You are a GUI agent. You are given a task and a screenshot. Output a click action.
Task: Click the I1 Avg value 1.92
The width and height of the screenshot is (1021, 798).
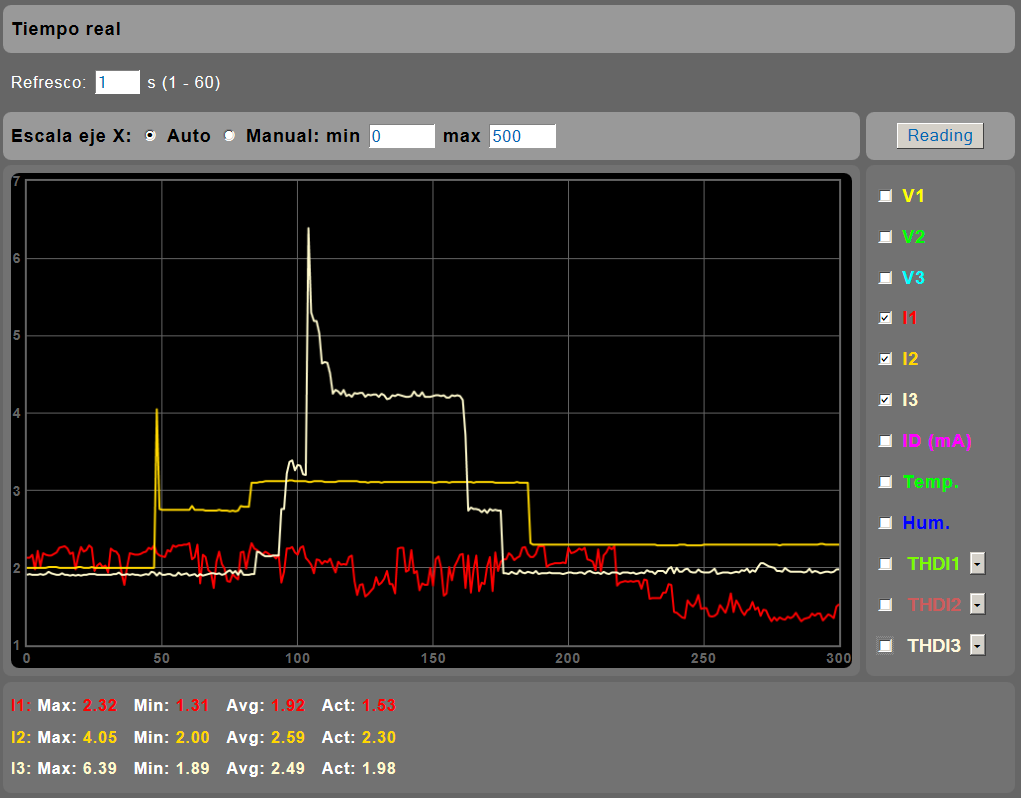click(x=288, y=706)
